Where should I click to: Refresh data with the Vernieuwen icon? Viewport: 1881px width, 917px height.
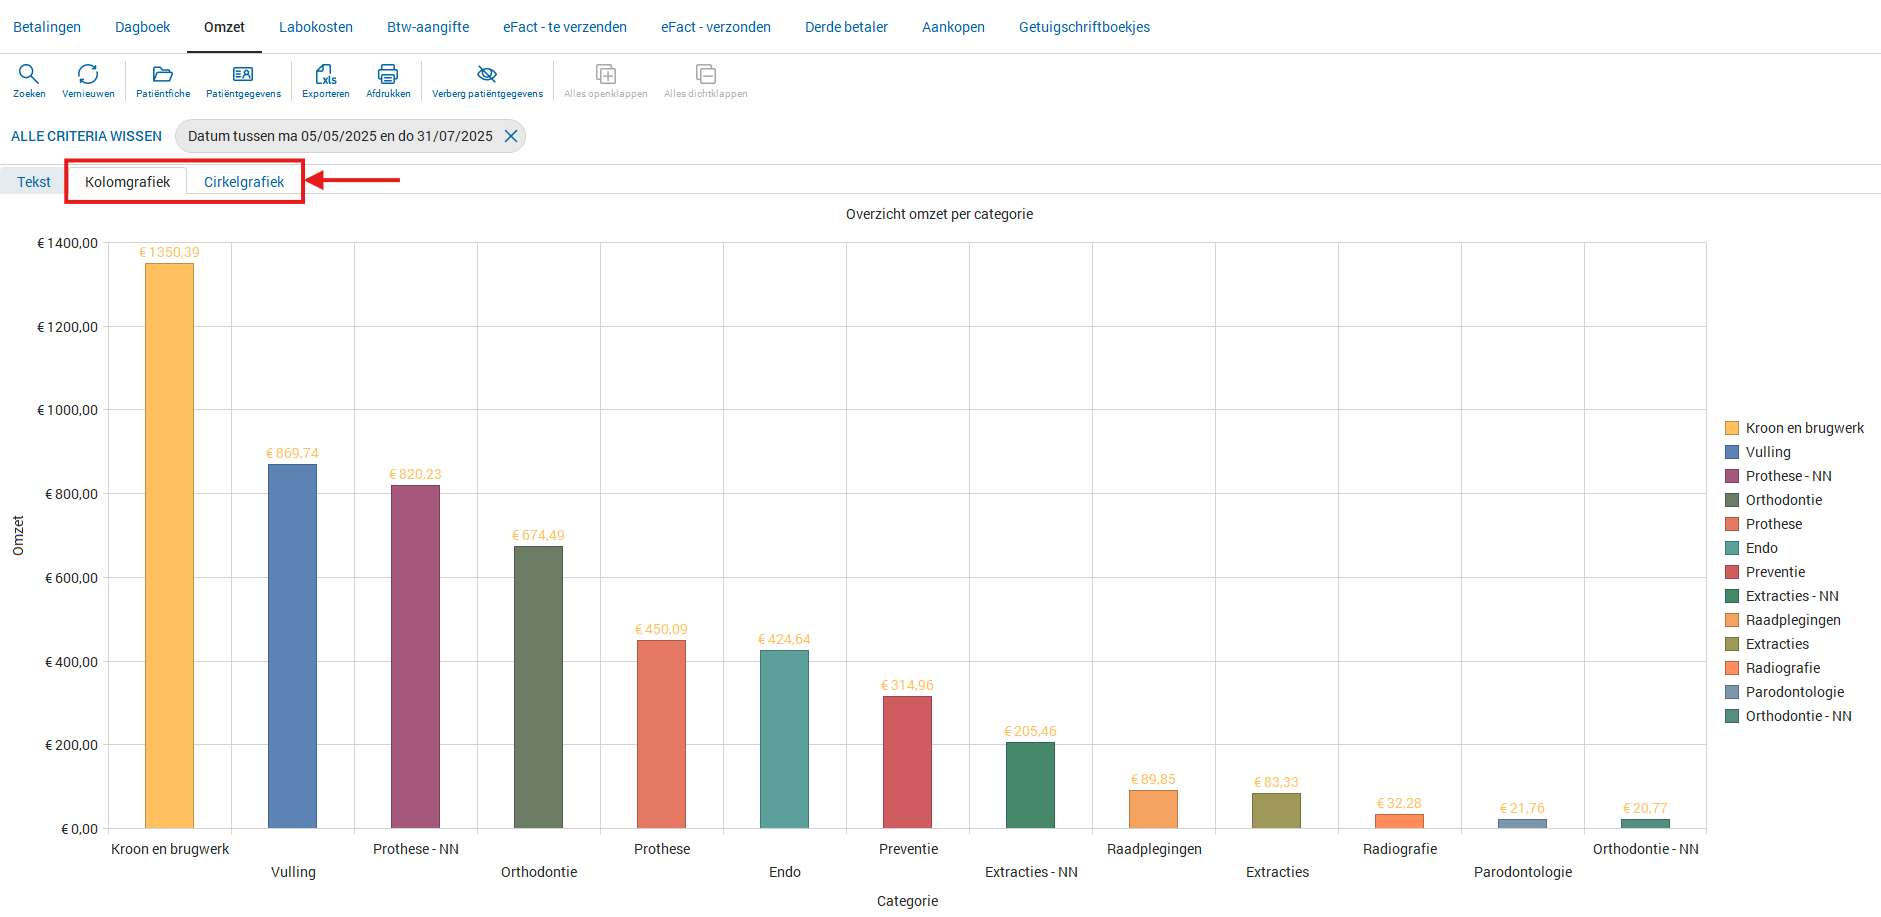[x=88, y=75]
